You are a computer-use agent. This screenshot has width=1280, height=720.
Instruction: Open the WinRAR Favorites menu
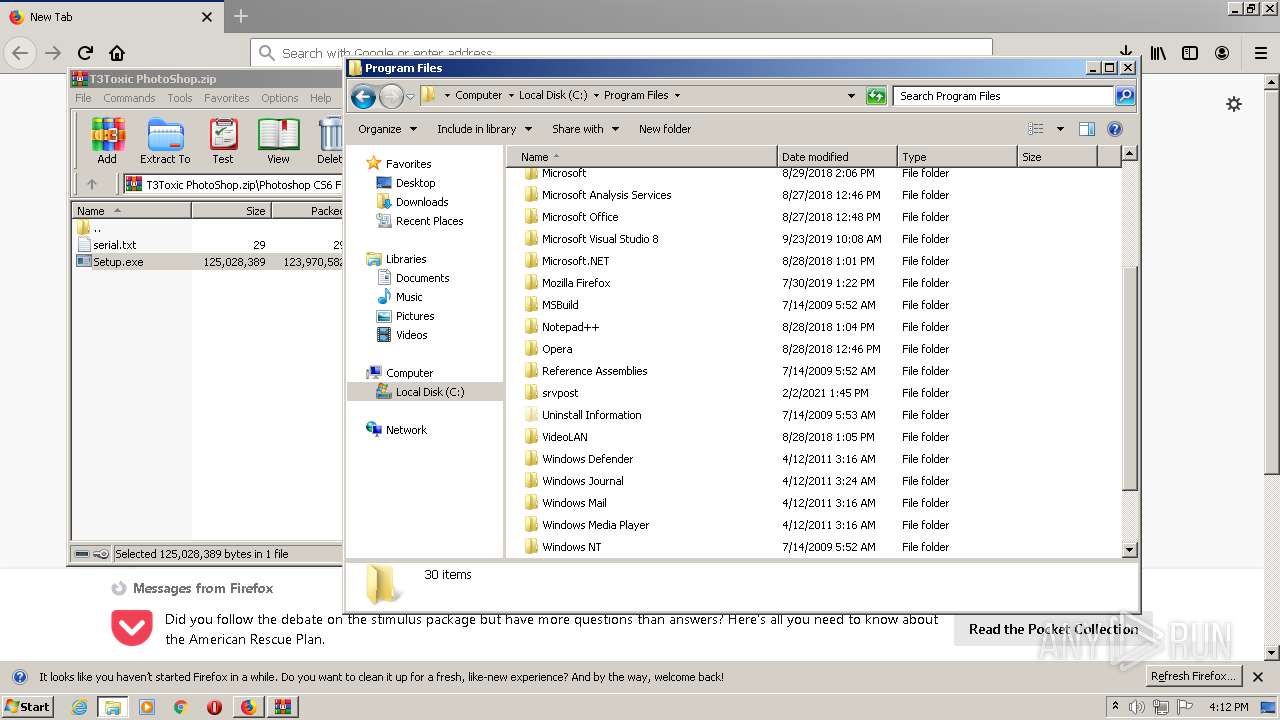click(227, 98)
